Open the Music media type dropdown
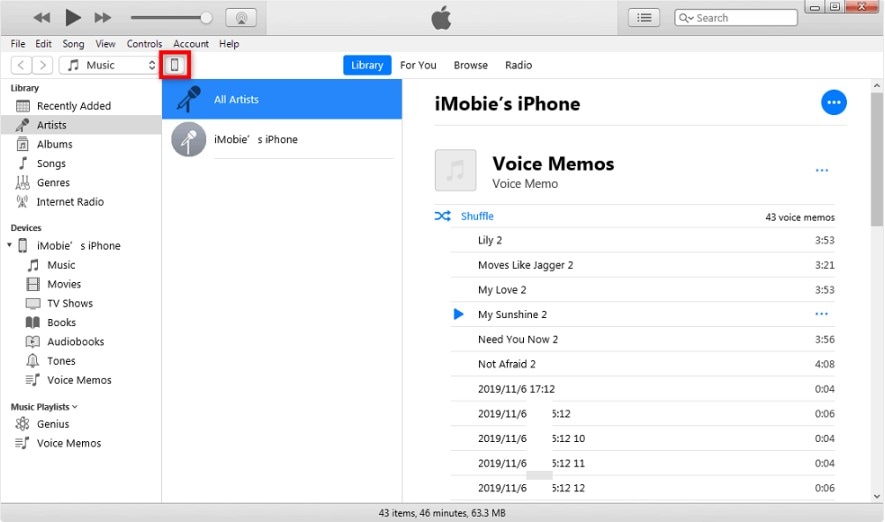This screenshot has width=885, height=522. tap(108, 65)
